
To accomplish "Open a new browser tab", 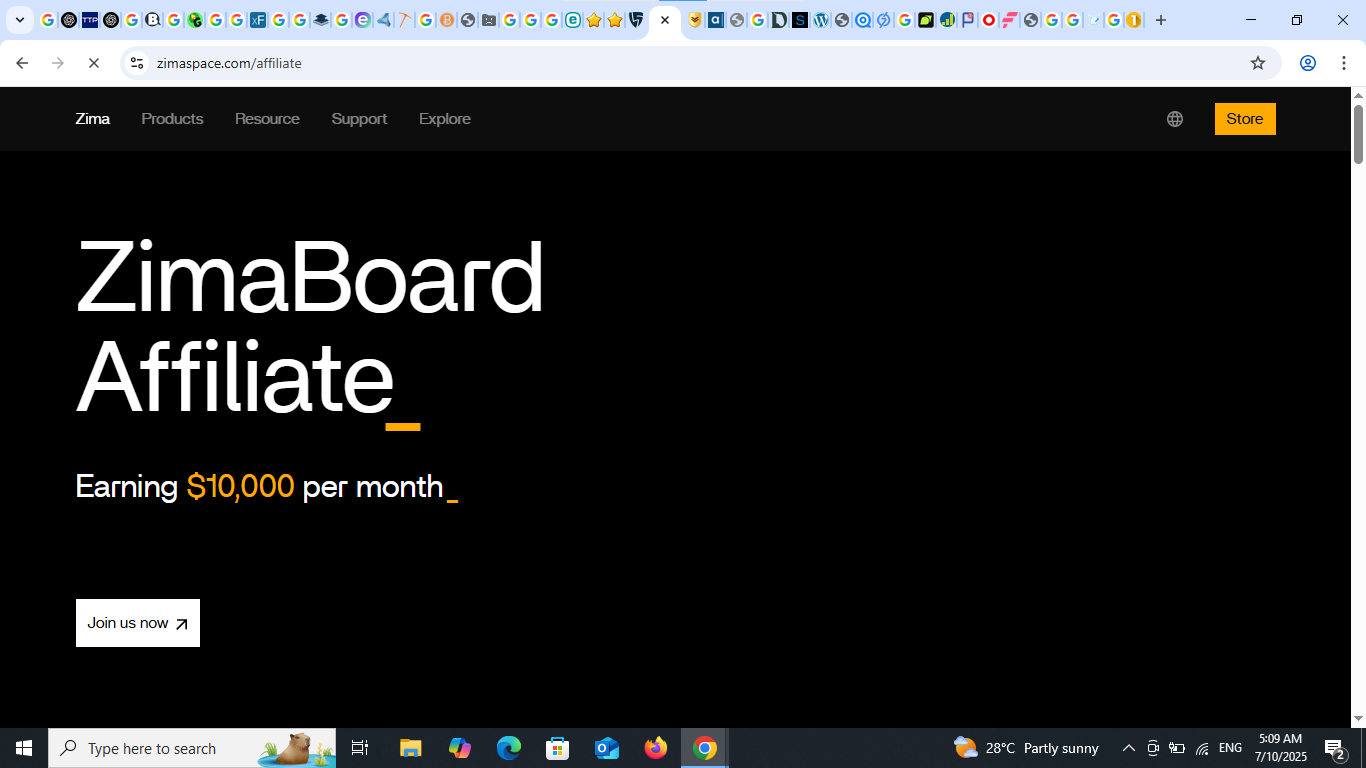I will click(1161, 20).
